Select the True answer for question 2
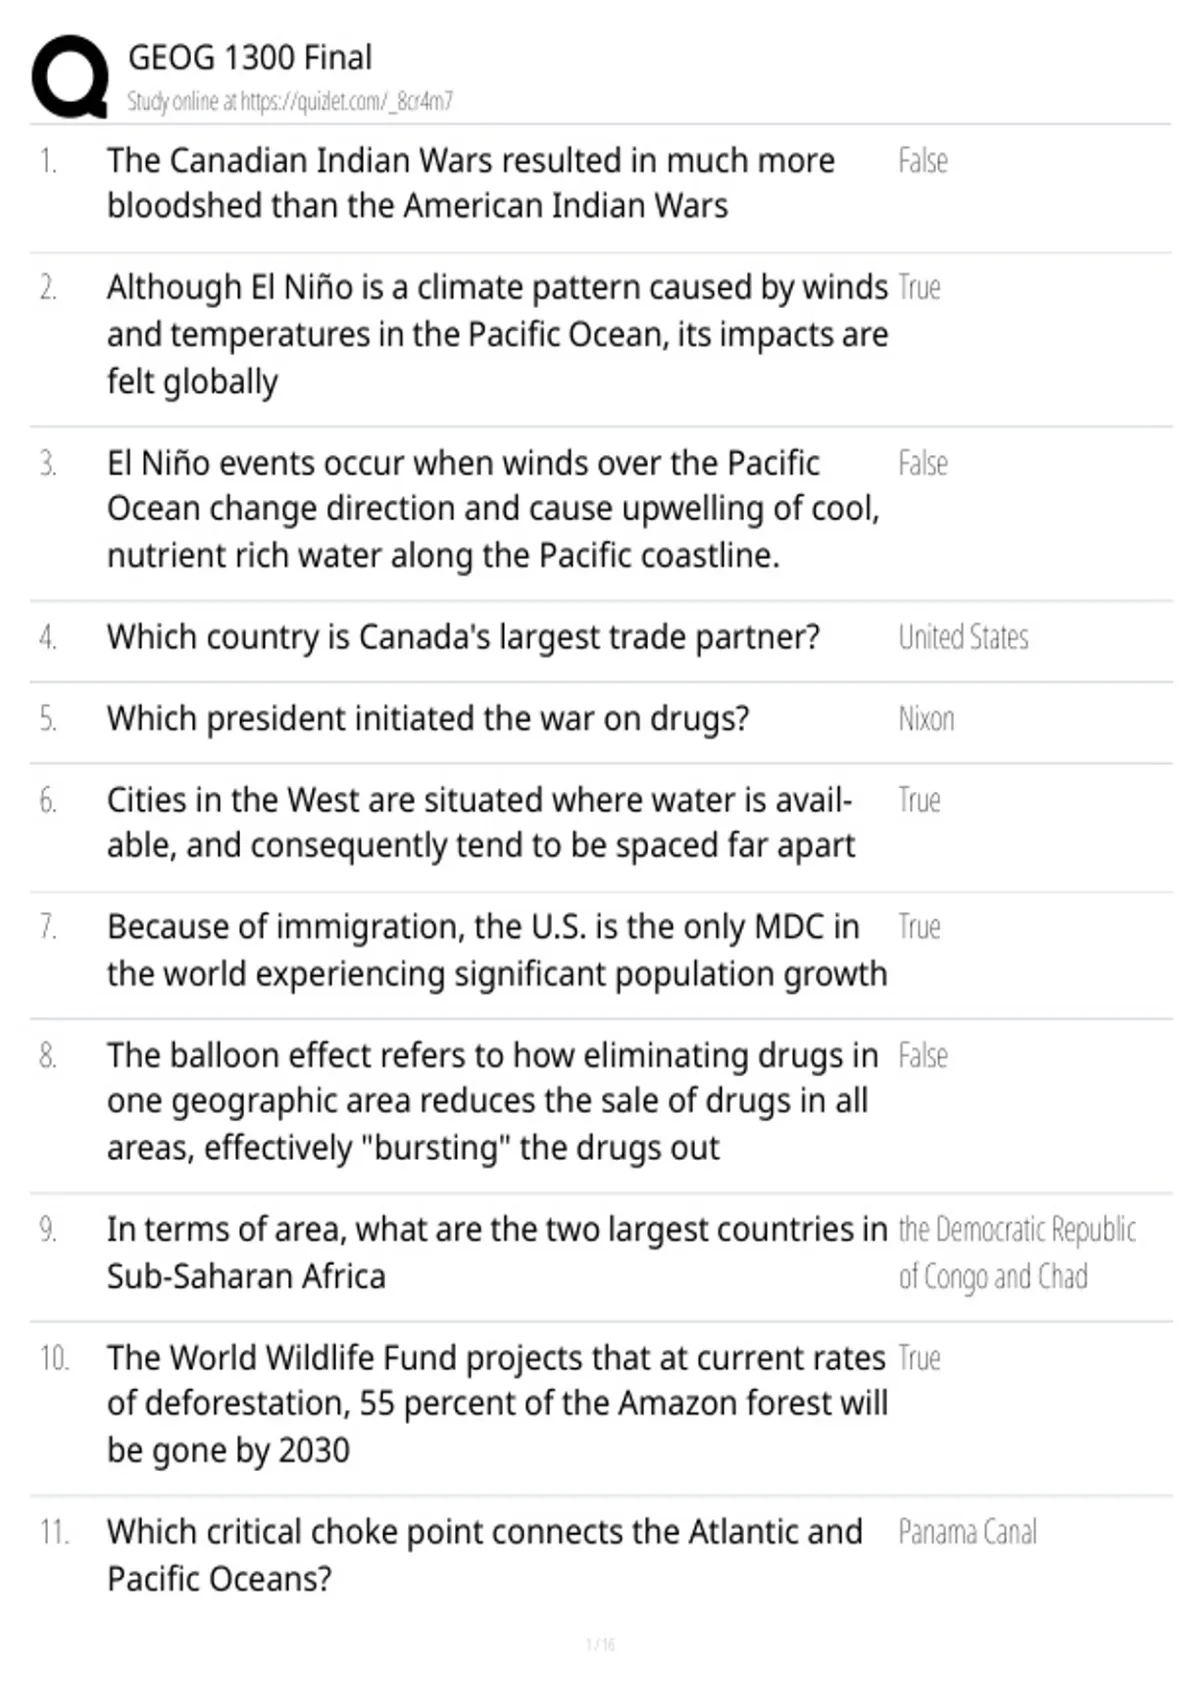1200x1700 pixels. (919, 288)
